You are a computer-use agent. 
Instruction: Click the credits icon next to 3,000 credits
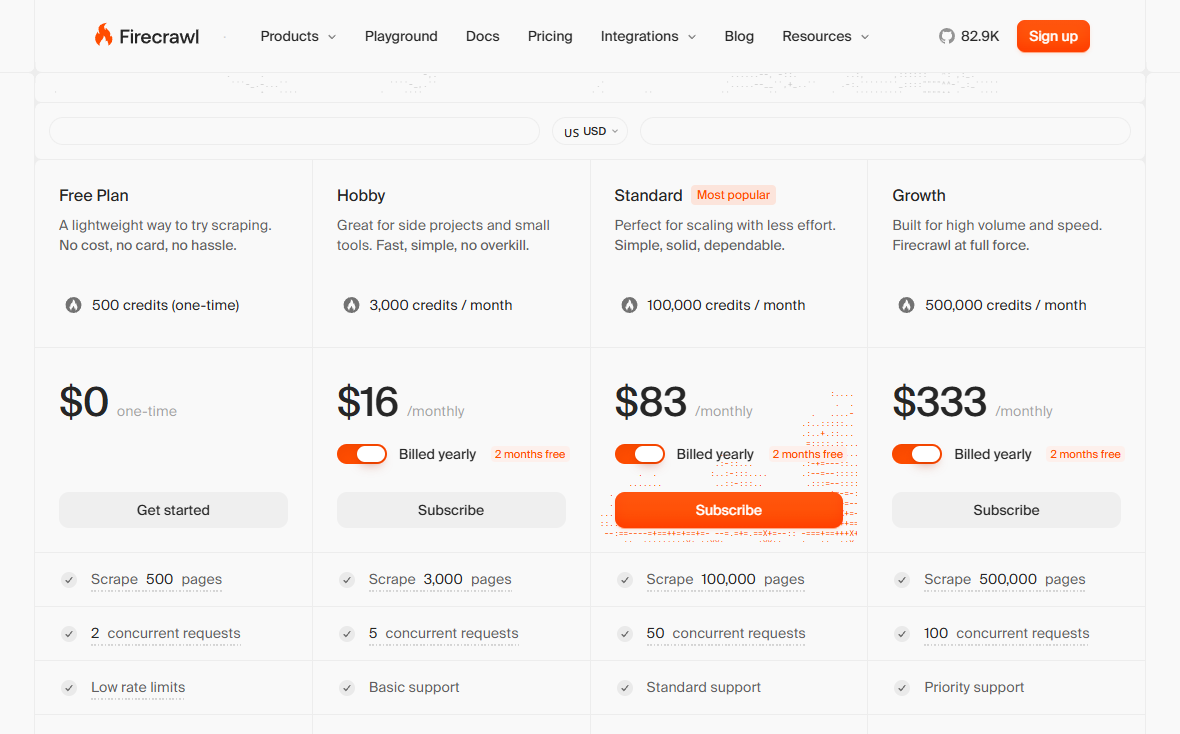coord(351,305)
